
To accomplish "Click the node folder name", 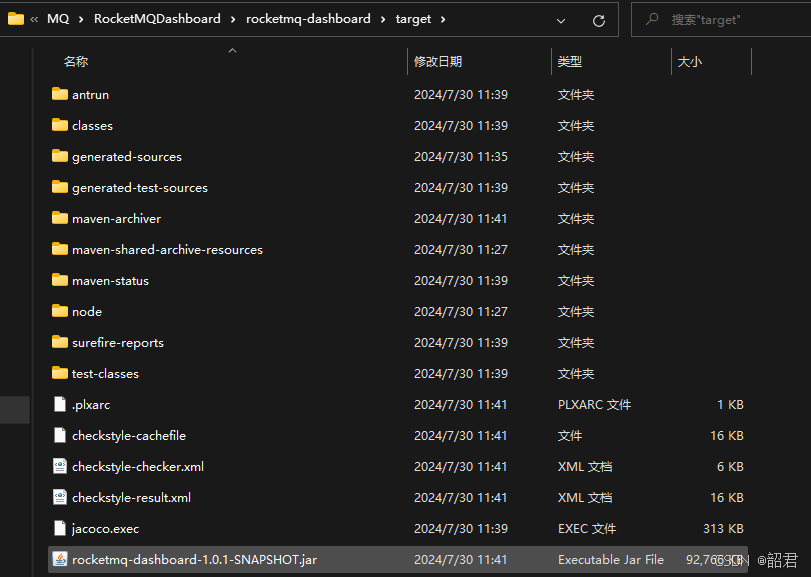I will click(87, 312).
